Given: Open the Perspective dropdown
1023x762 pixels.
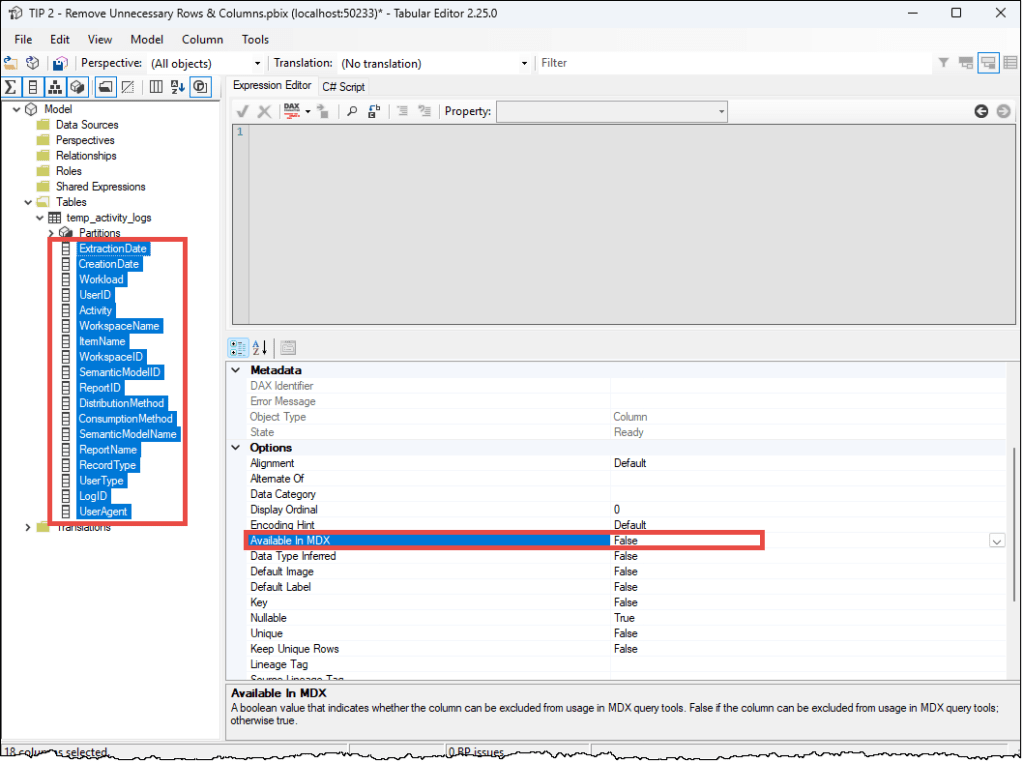Looking at the screenshot, I should point(257,63).
